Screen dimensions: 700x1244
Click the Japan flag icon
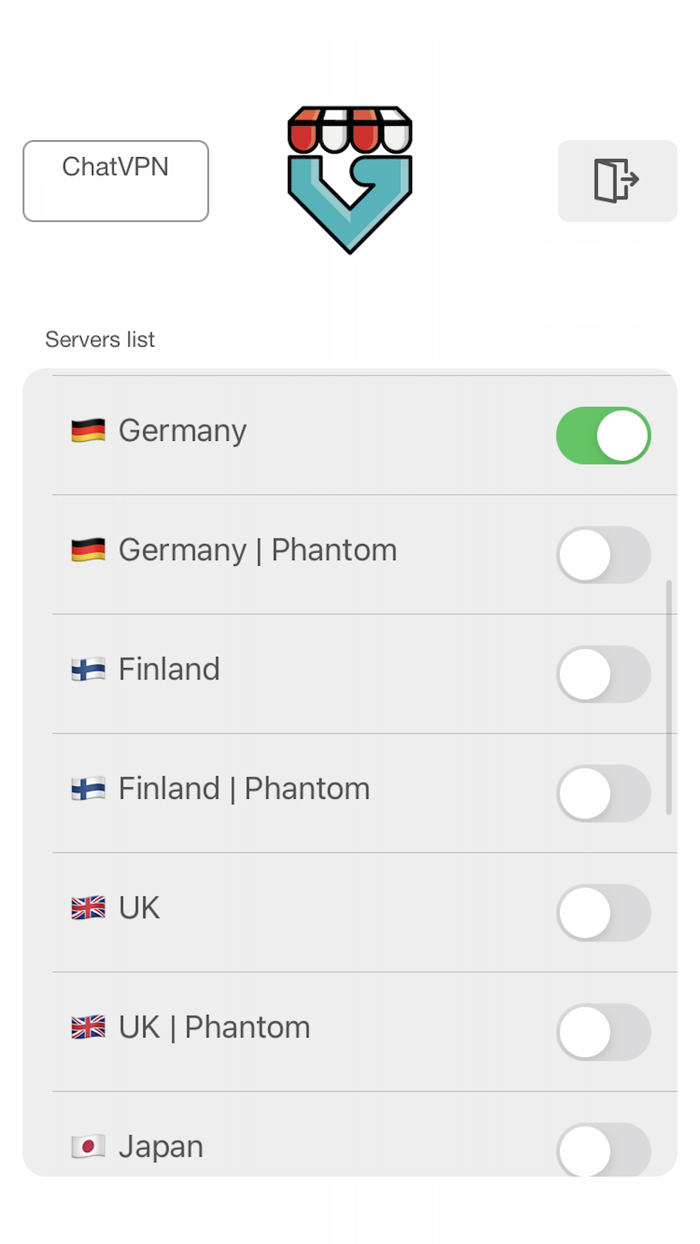[88, 1147]
